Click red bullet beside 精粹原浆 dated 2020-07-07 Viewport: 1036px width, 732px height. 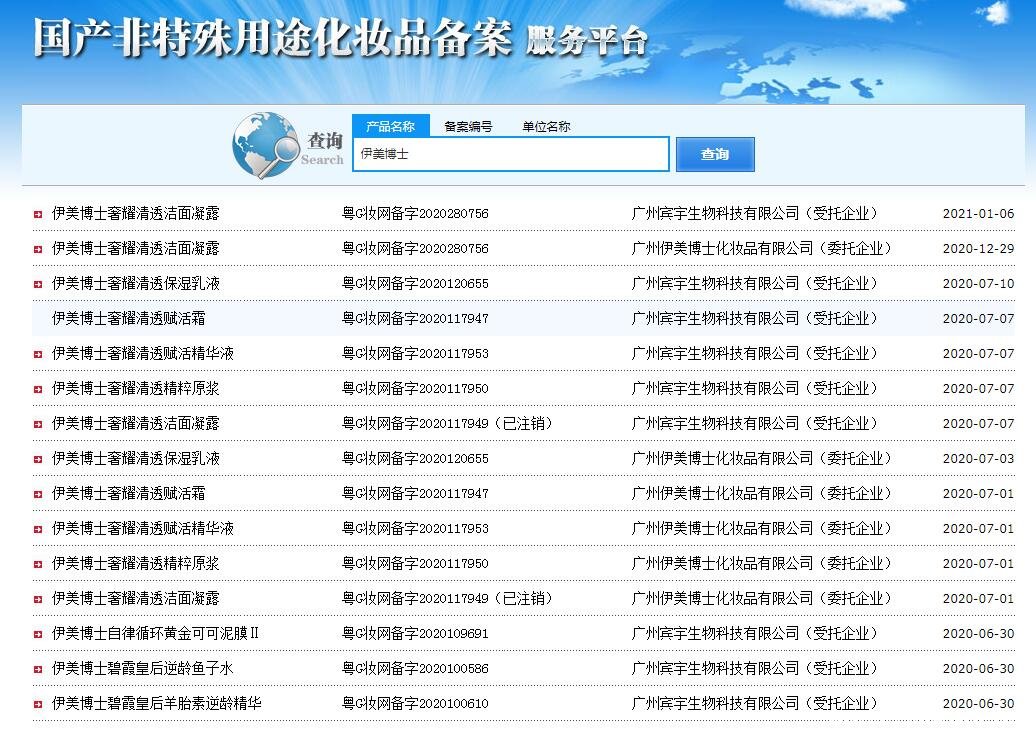pos(38,389)
